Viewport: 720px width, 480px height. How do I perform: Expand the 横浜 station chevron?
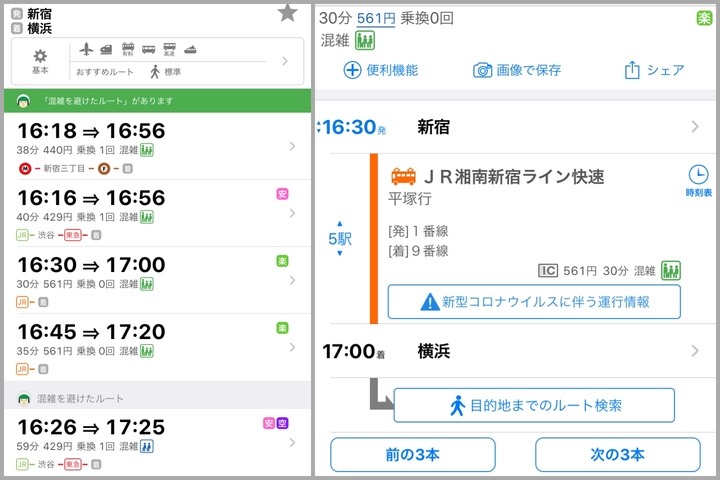(694, 351)
